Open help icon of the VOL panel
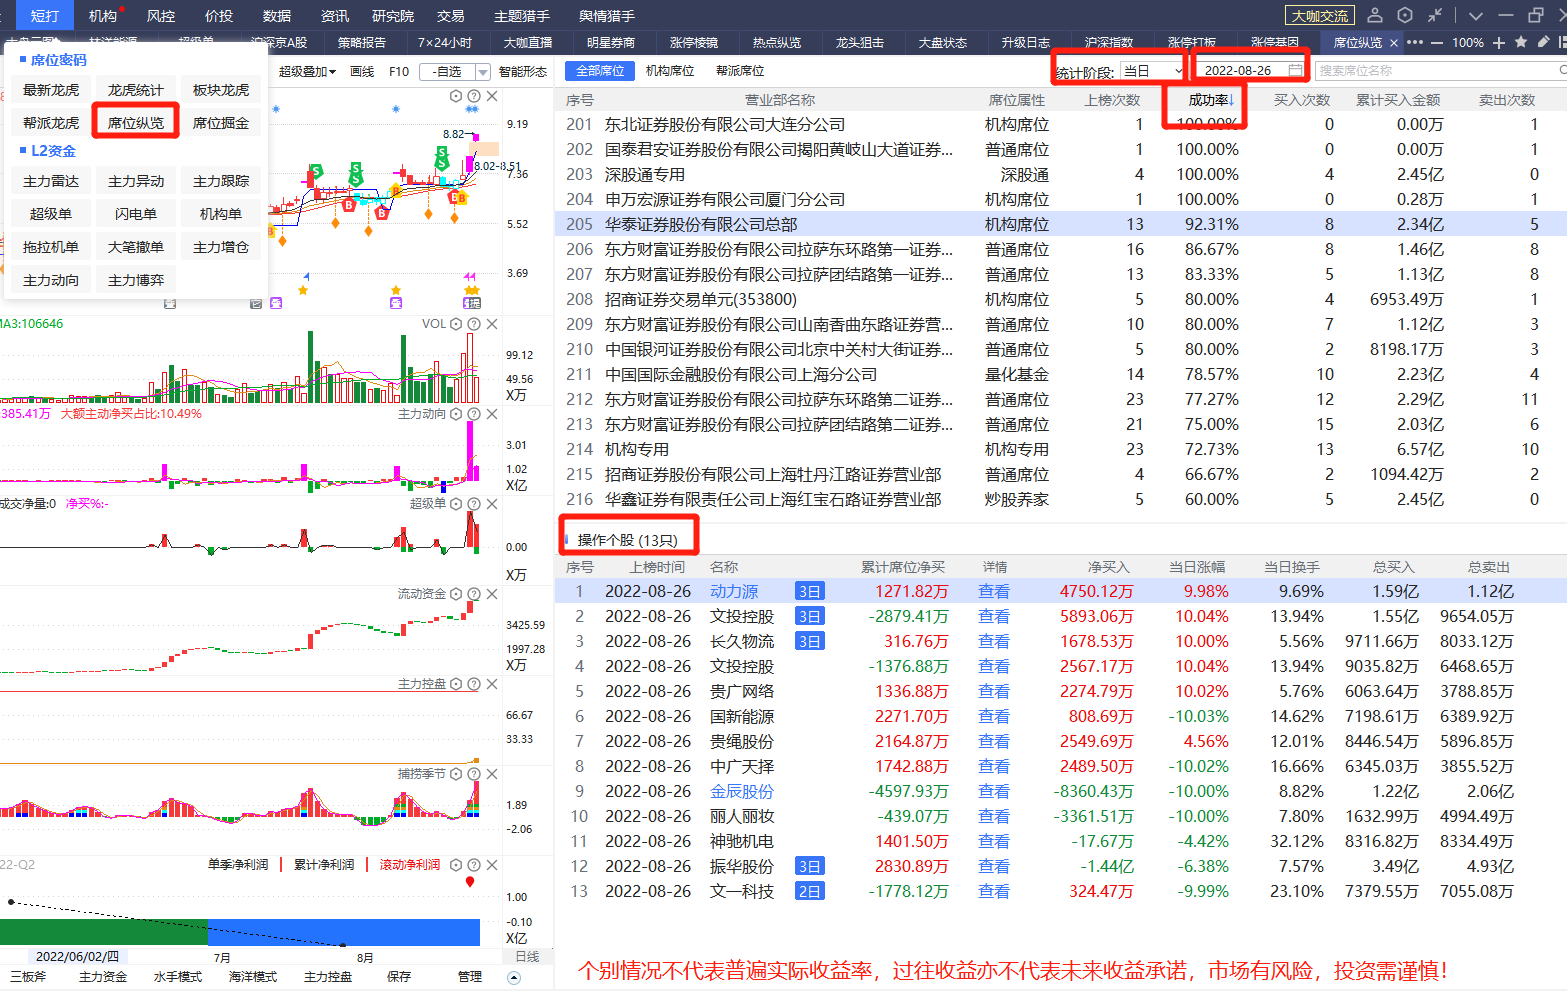The width and height of the screenshot is (1567, 994). [474, 324]
